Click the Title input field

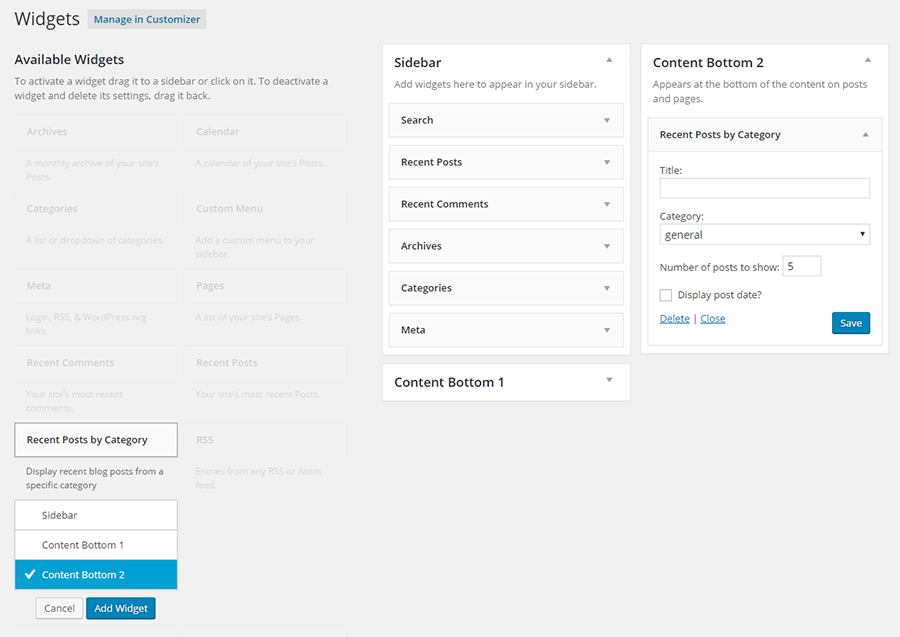tap(764, 187)
